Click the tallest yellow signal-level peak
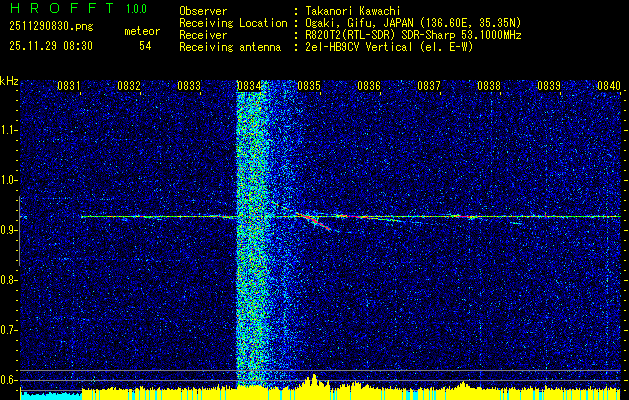The image size is (629, 400). click(314, 381)
